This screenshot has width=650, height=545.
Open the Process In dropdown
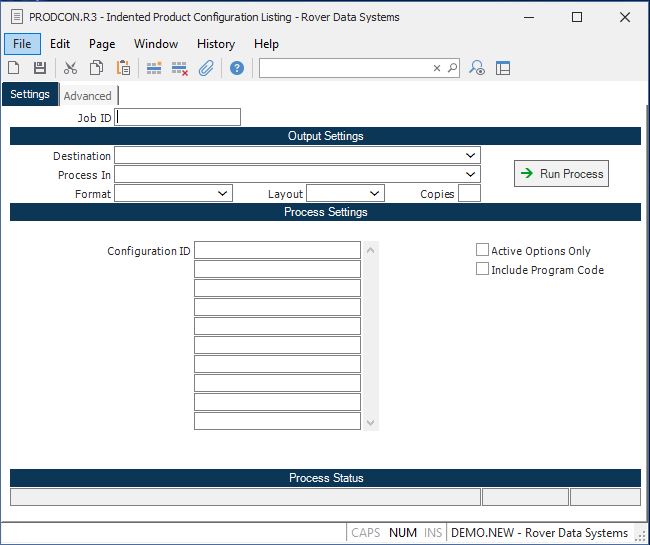tap(470, 175)
